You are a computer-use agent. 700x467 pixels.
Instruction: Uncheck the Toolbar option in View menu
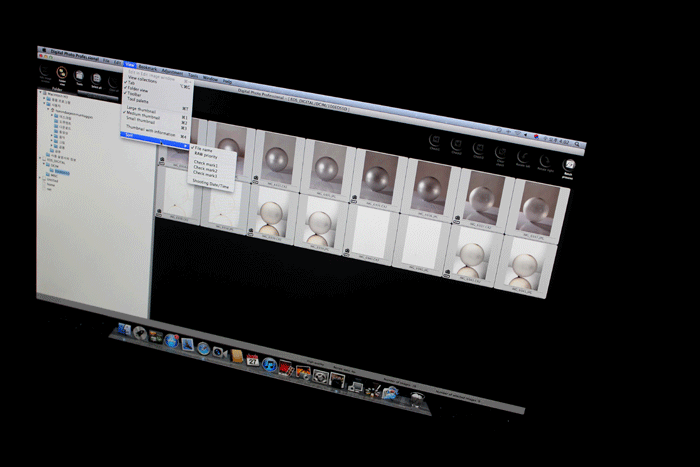pos(137,94)
